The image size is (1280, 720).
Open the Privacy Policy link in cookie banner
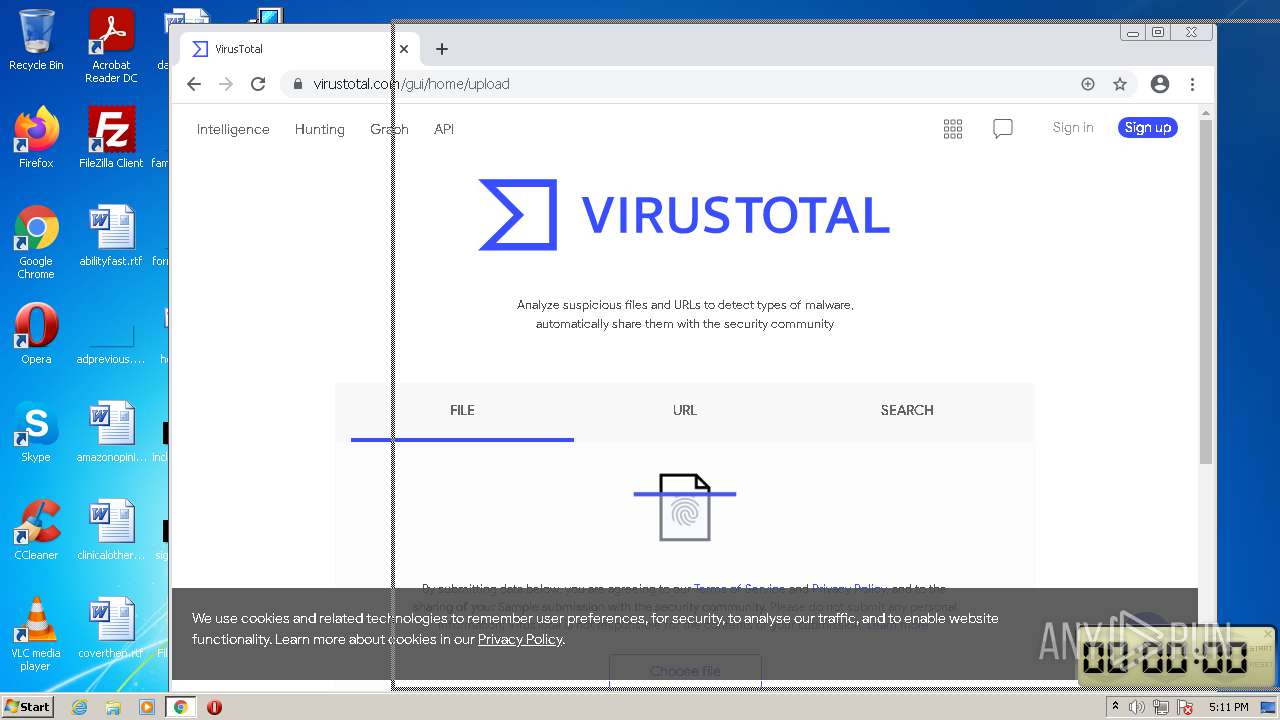tap(520, 639)
